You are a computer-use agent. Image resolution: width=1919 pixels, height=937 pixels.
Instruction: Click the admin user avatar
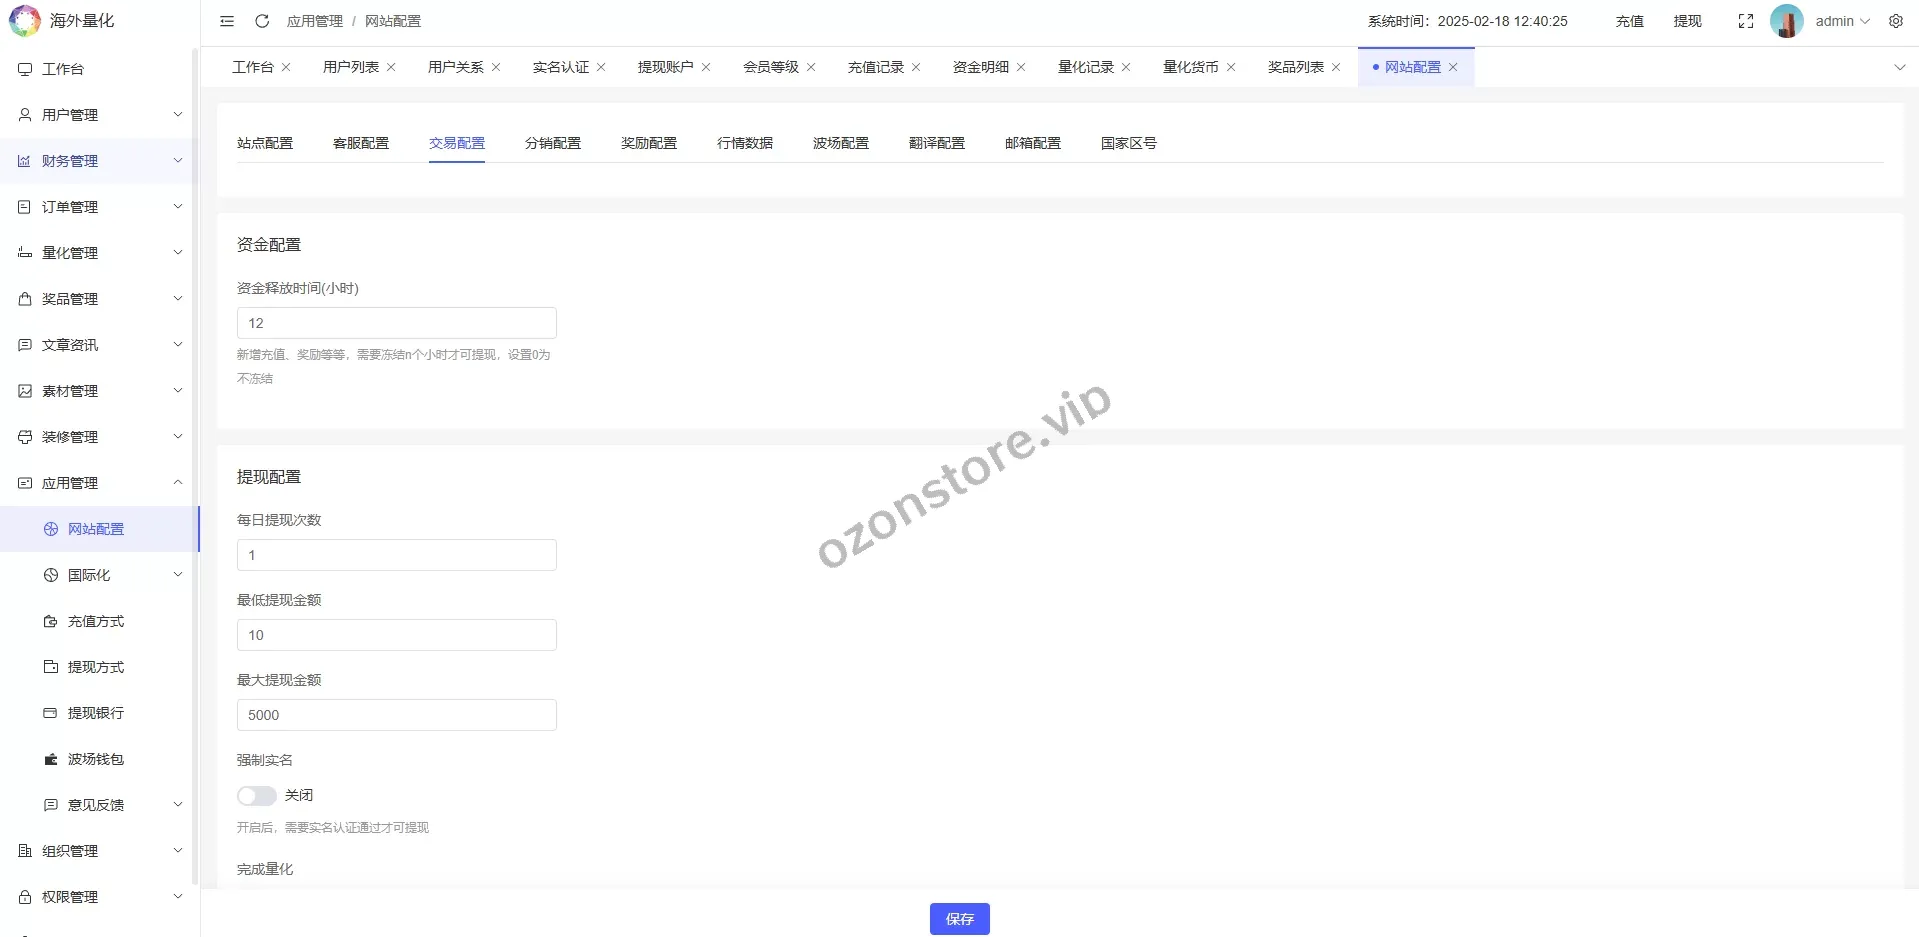click(x=1786, y=21)
